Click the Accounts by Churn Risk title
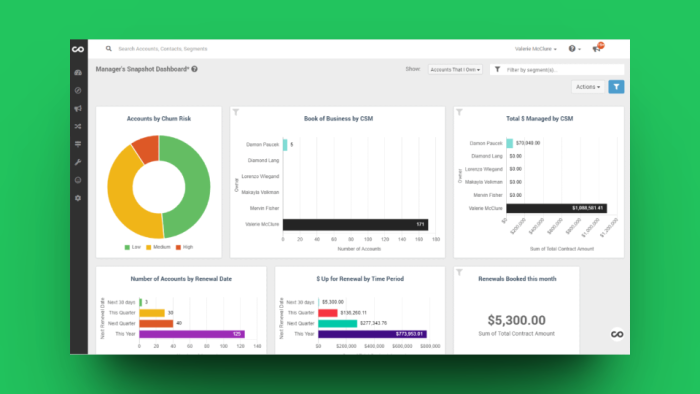This screenshot has height=394, width=700. coord(159,119)
